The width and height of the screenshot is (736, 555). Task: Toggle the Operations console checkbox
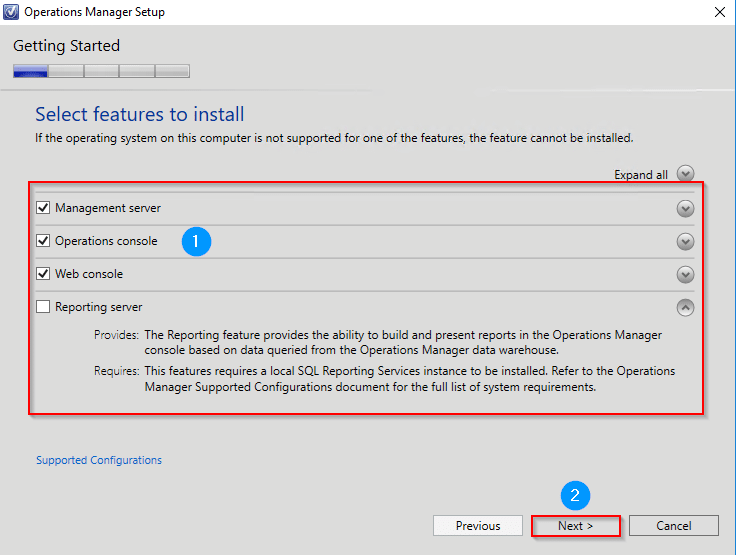pos(43,240)
